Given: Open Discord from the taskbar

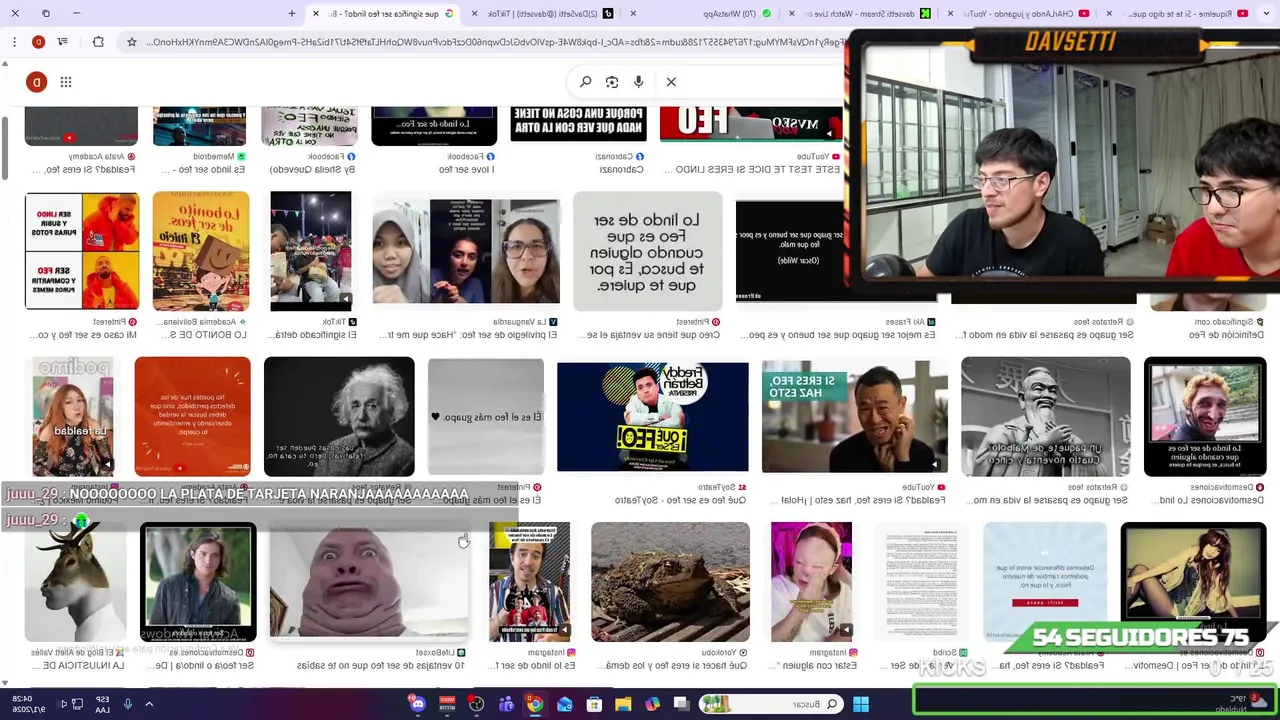Looking at the screenshot, I should tap(418, 704).
